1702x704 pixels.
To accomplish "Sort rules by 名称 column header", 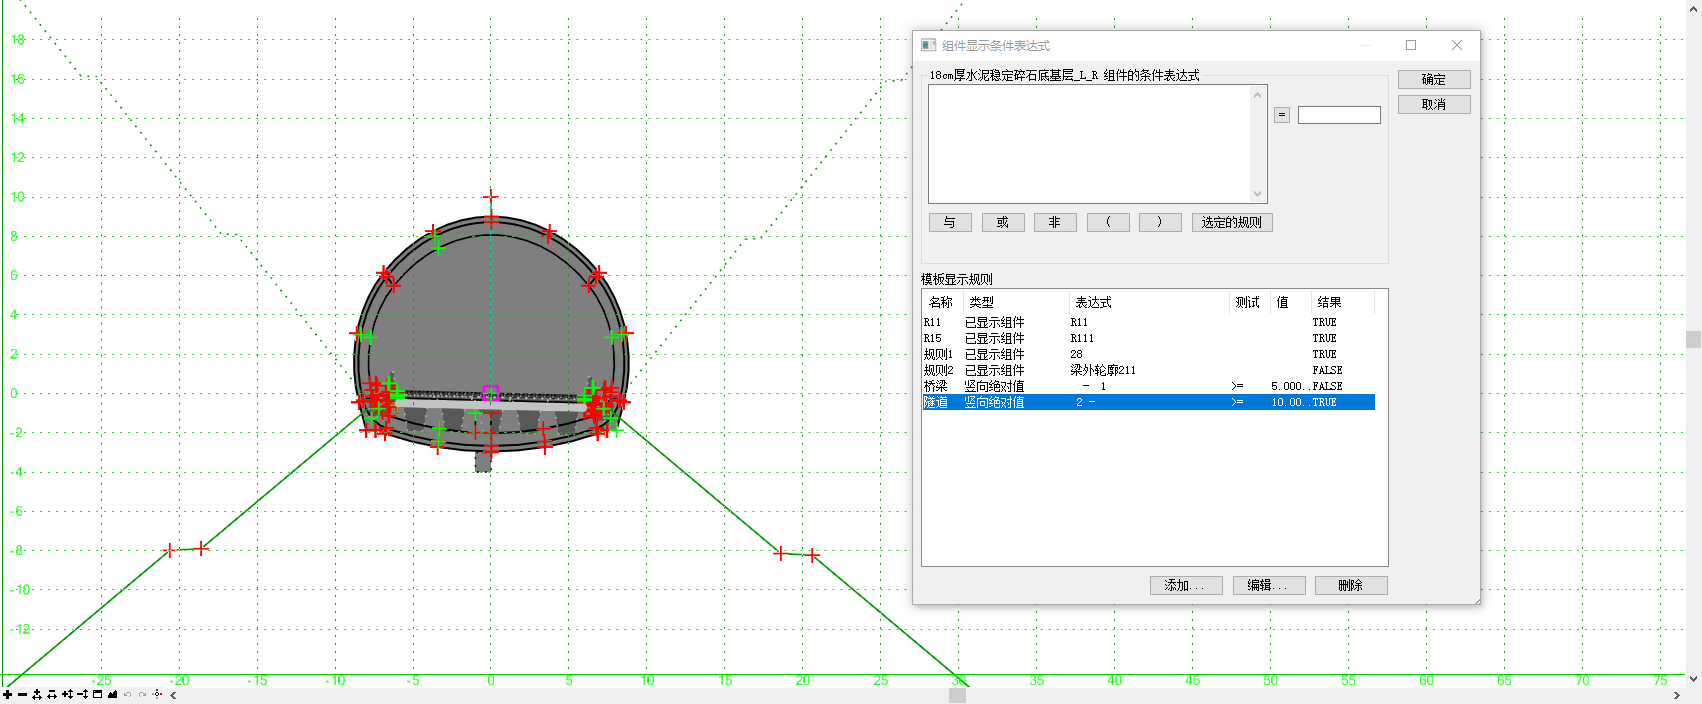I will click(941, 302).
